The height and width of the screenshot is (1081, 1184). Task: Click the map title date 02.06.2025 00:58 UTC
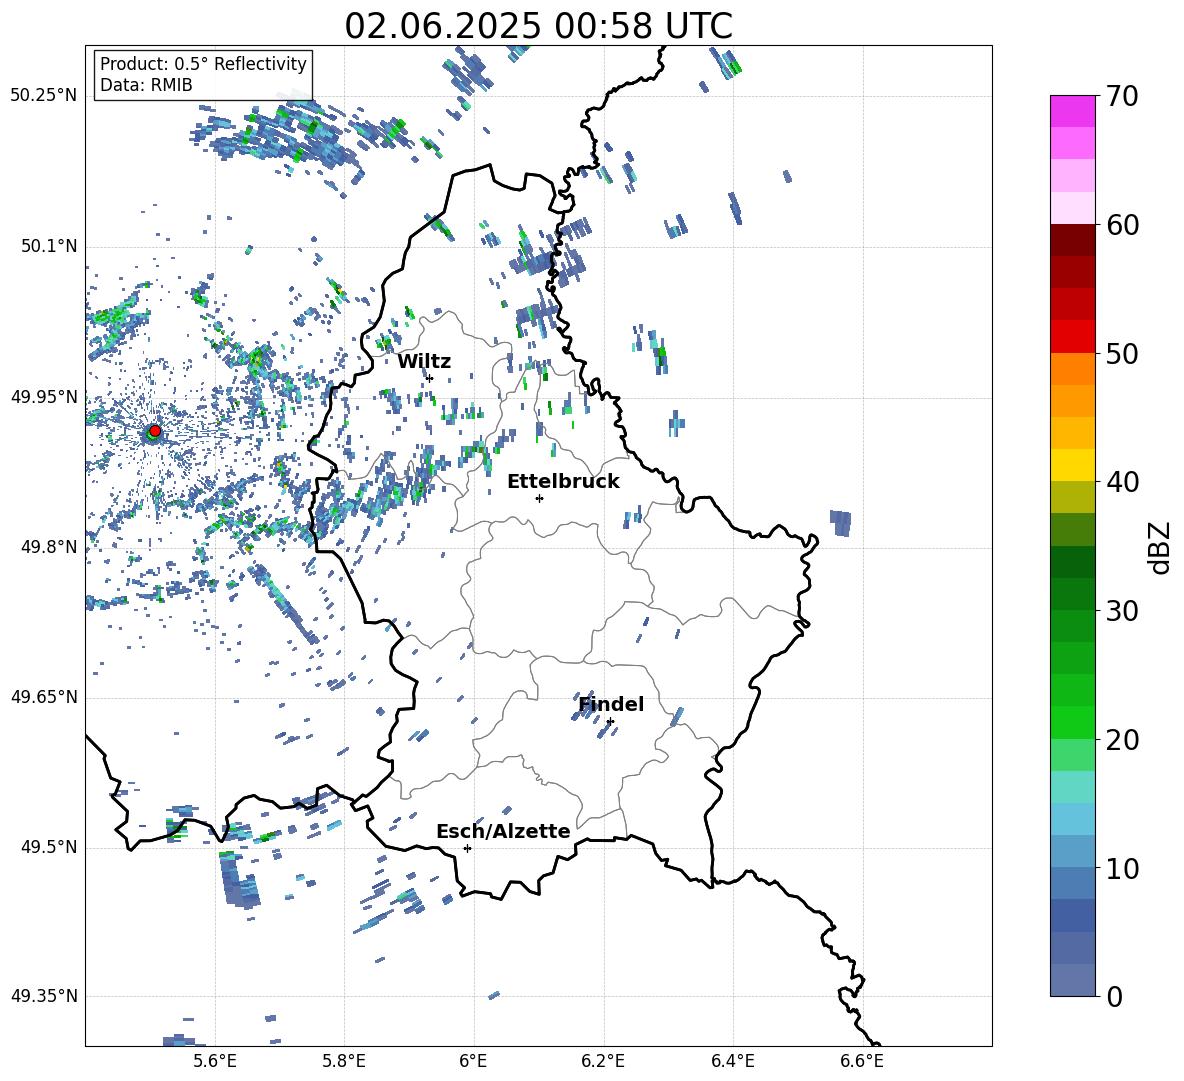tap(538, 26)
